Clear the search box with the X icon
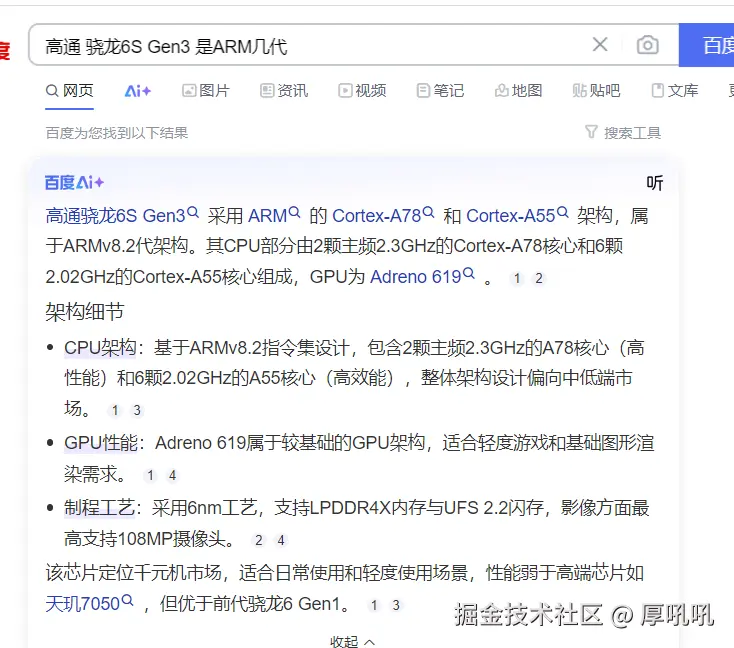The image size is (734, 648). tap(600, 45)
